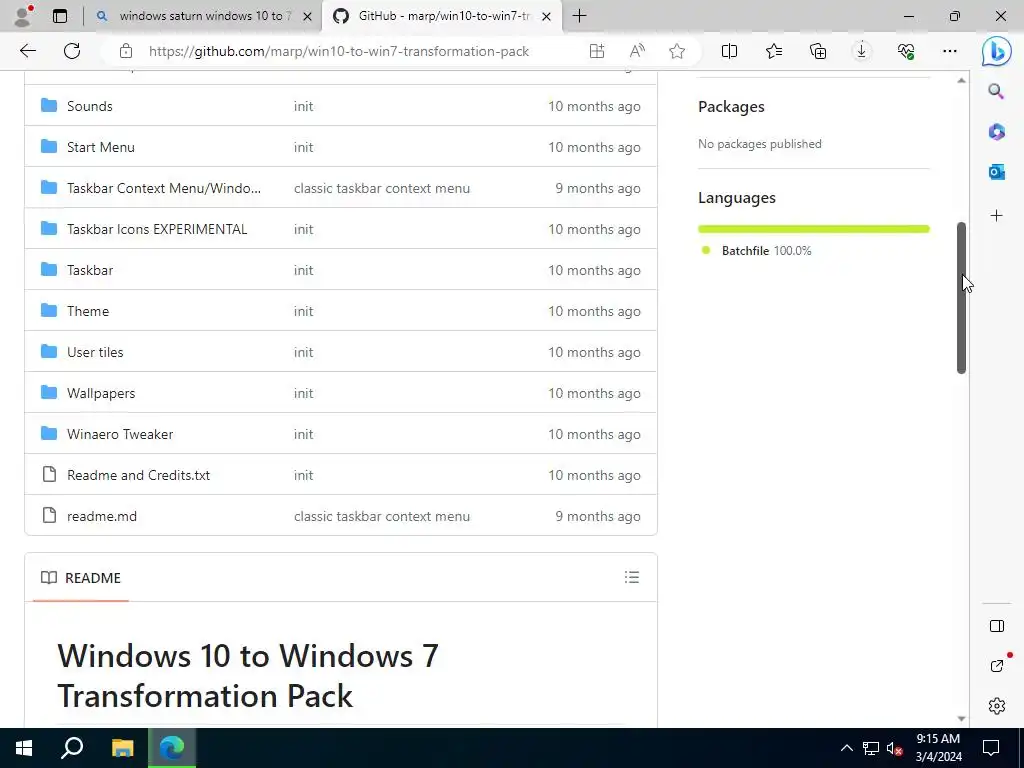Go back with the browser back arrow
The height and width of the screenshot is (768, 1024).
(27, 51)
